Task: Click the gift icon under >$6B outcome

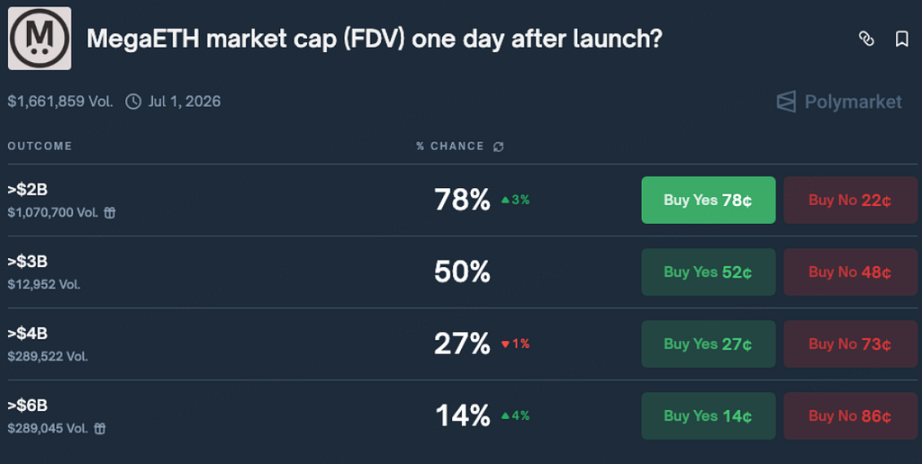Action: point(99,429)
